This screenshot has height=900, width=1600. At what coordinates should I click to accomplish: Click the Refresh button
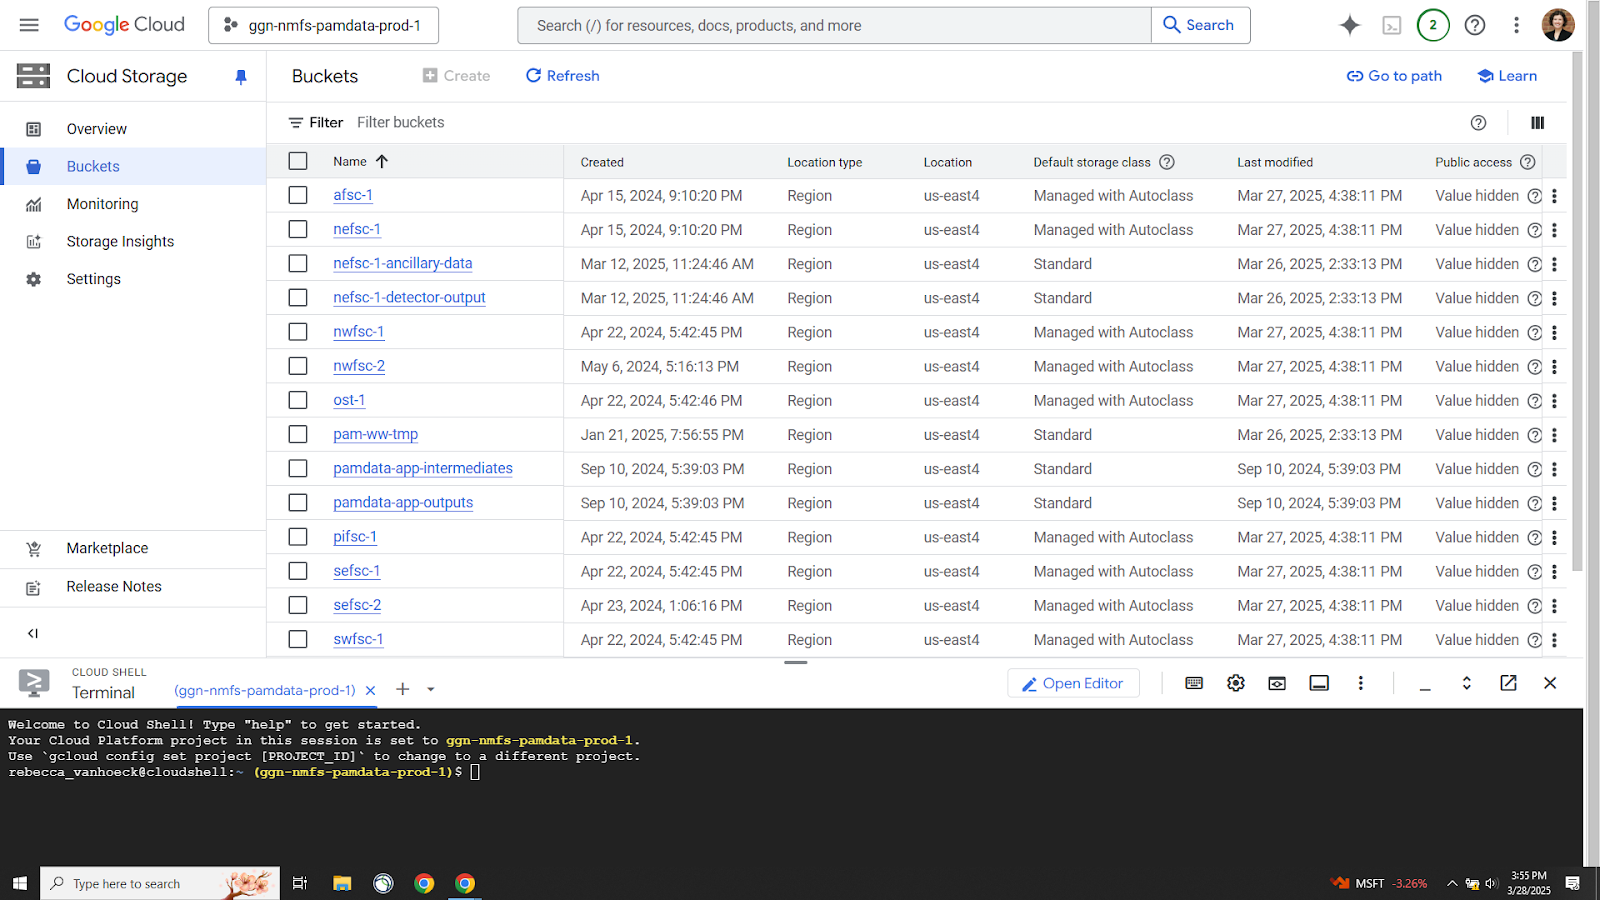(563, 76)
